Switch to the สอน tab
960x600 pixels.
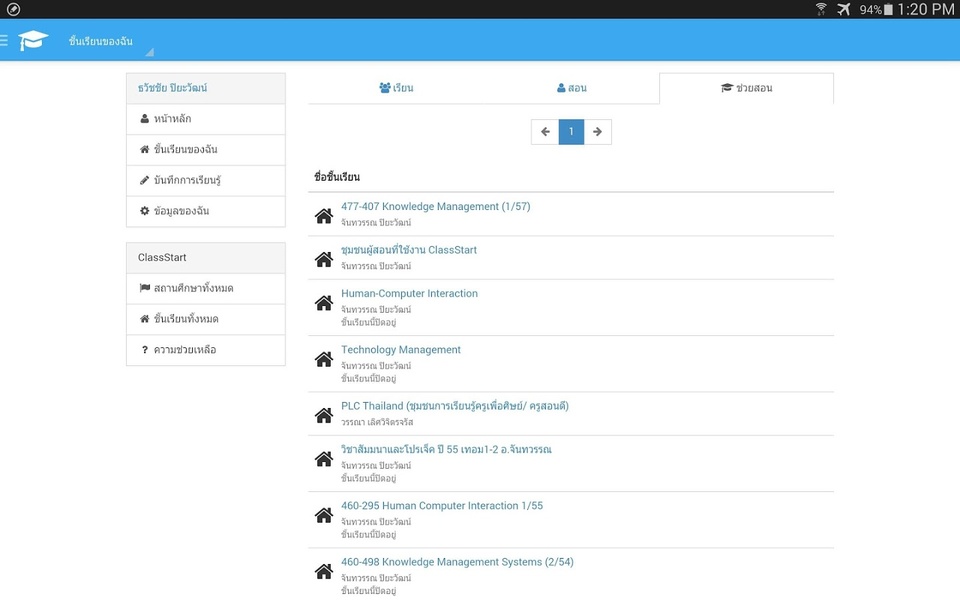[572, 88]
